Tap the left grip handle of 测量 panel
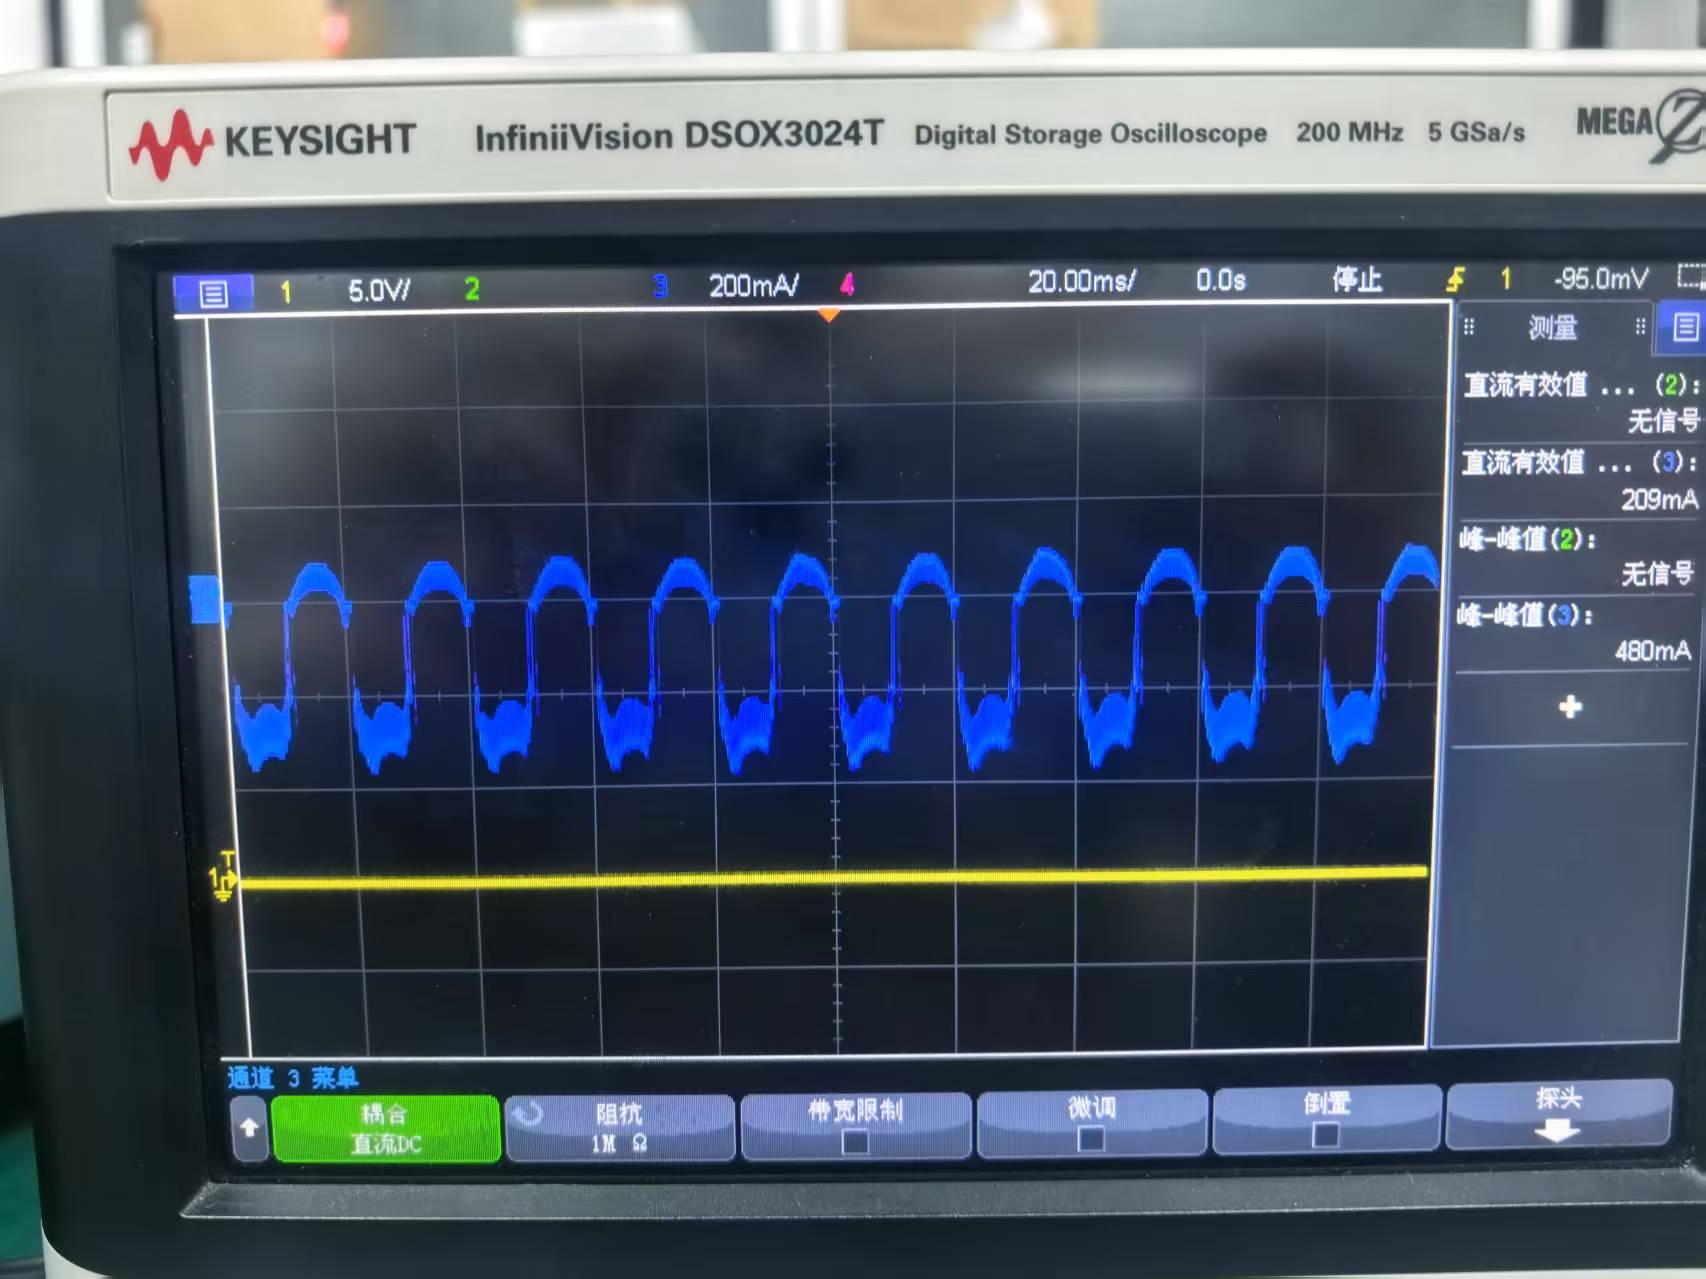 [x=1469, y=327]
